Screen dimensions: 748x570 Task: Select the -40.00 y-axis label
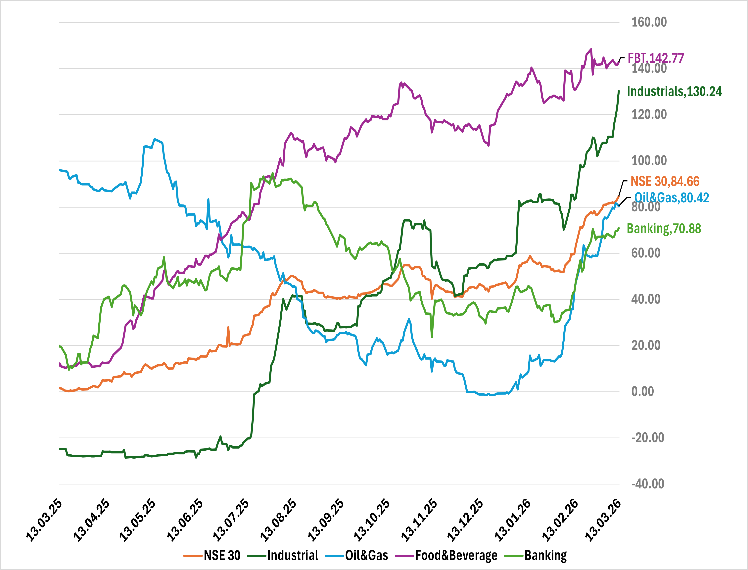click(649, 483)
